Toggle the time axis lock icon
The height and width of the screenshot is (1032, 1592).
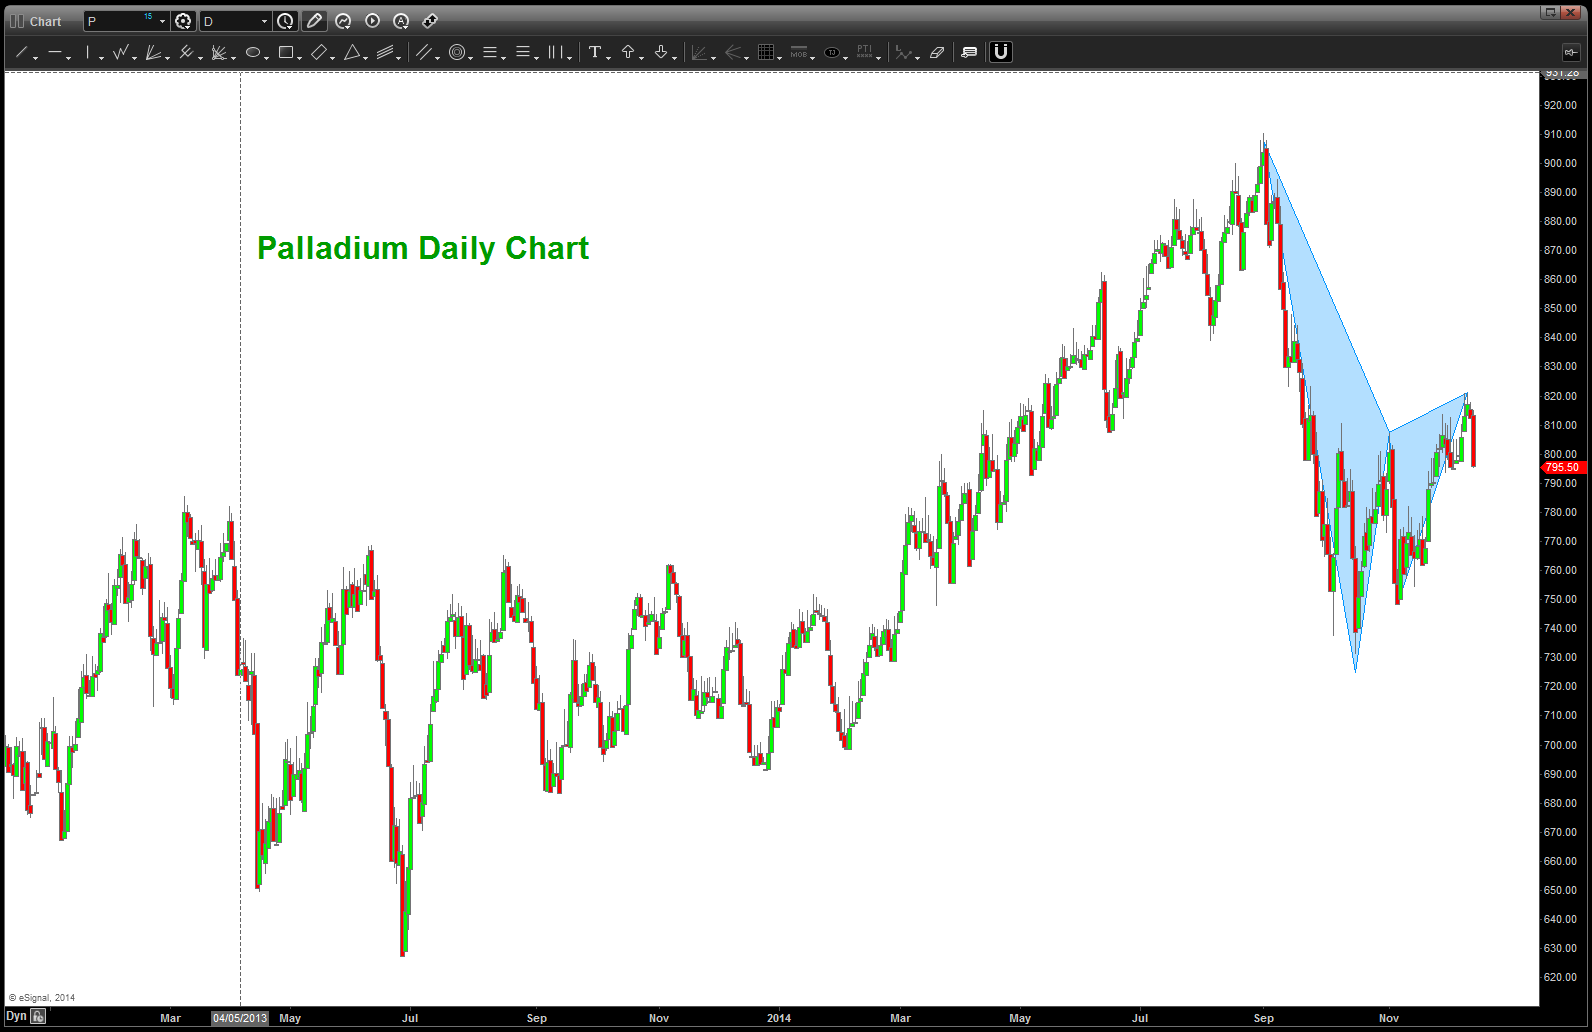click(38, 1017)
